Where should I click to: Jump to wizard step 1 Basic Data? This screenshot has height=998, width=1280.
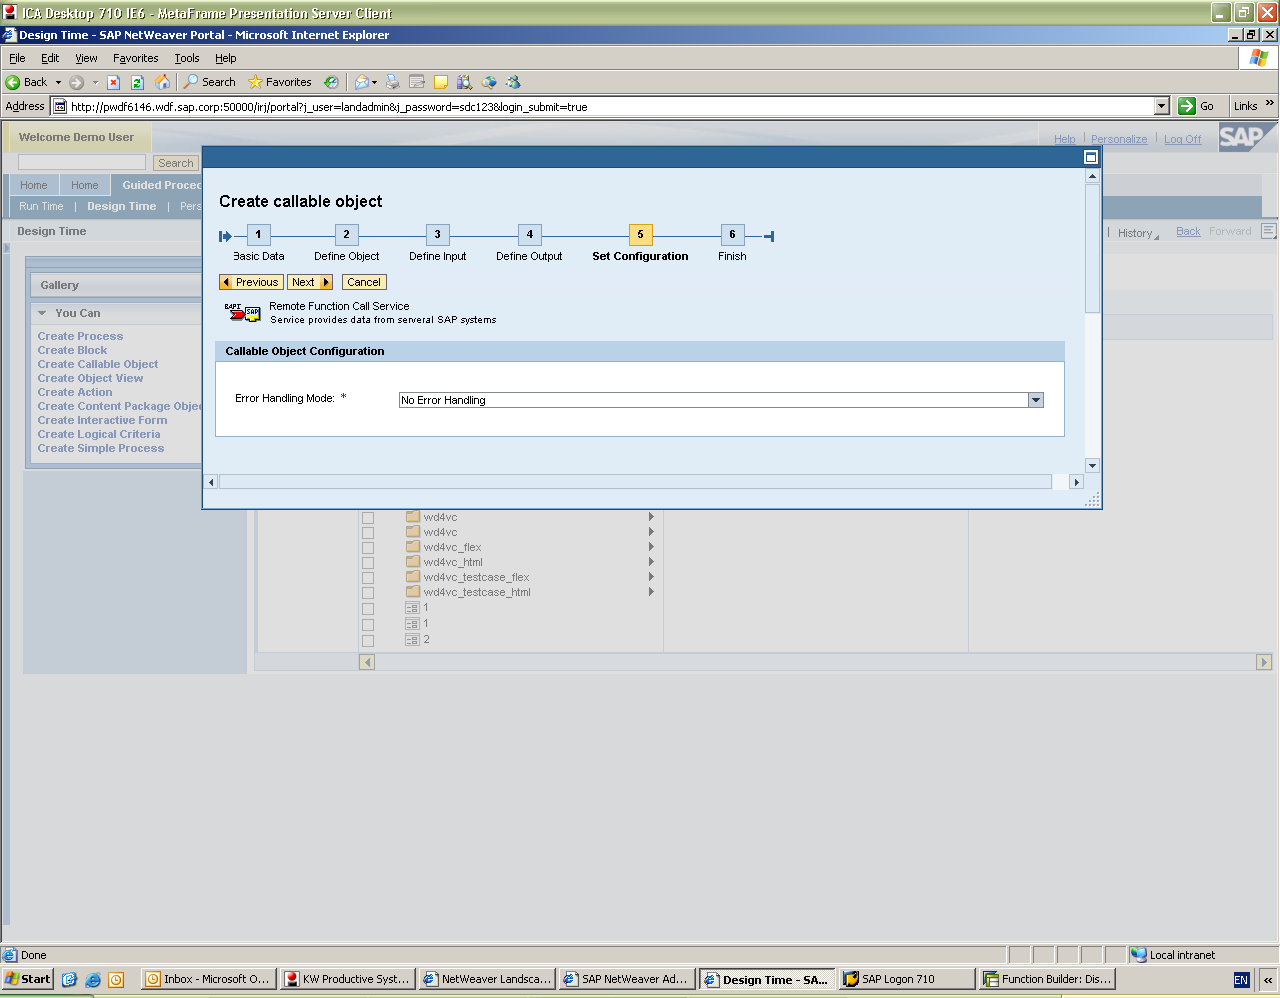point(258,235)
